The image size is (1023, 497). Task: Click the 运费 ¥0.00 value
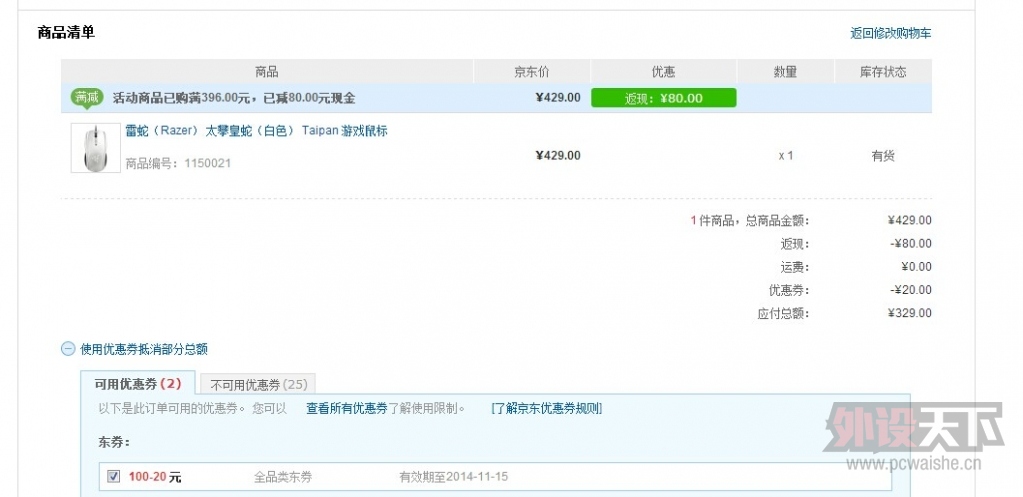click(x=916, y=267)
